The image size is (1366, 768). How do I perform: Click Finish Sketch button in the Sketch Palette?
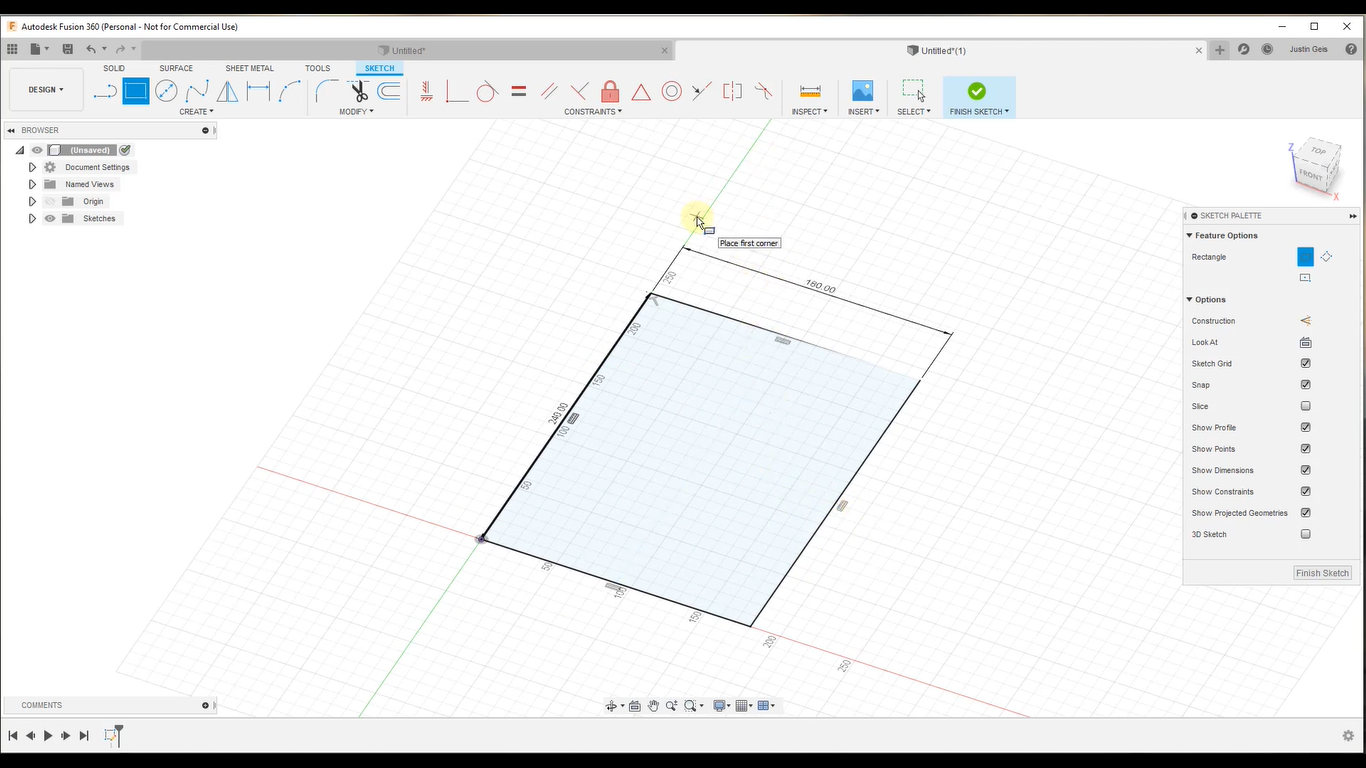[x=1322, y=573]
